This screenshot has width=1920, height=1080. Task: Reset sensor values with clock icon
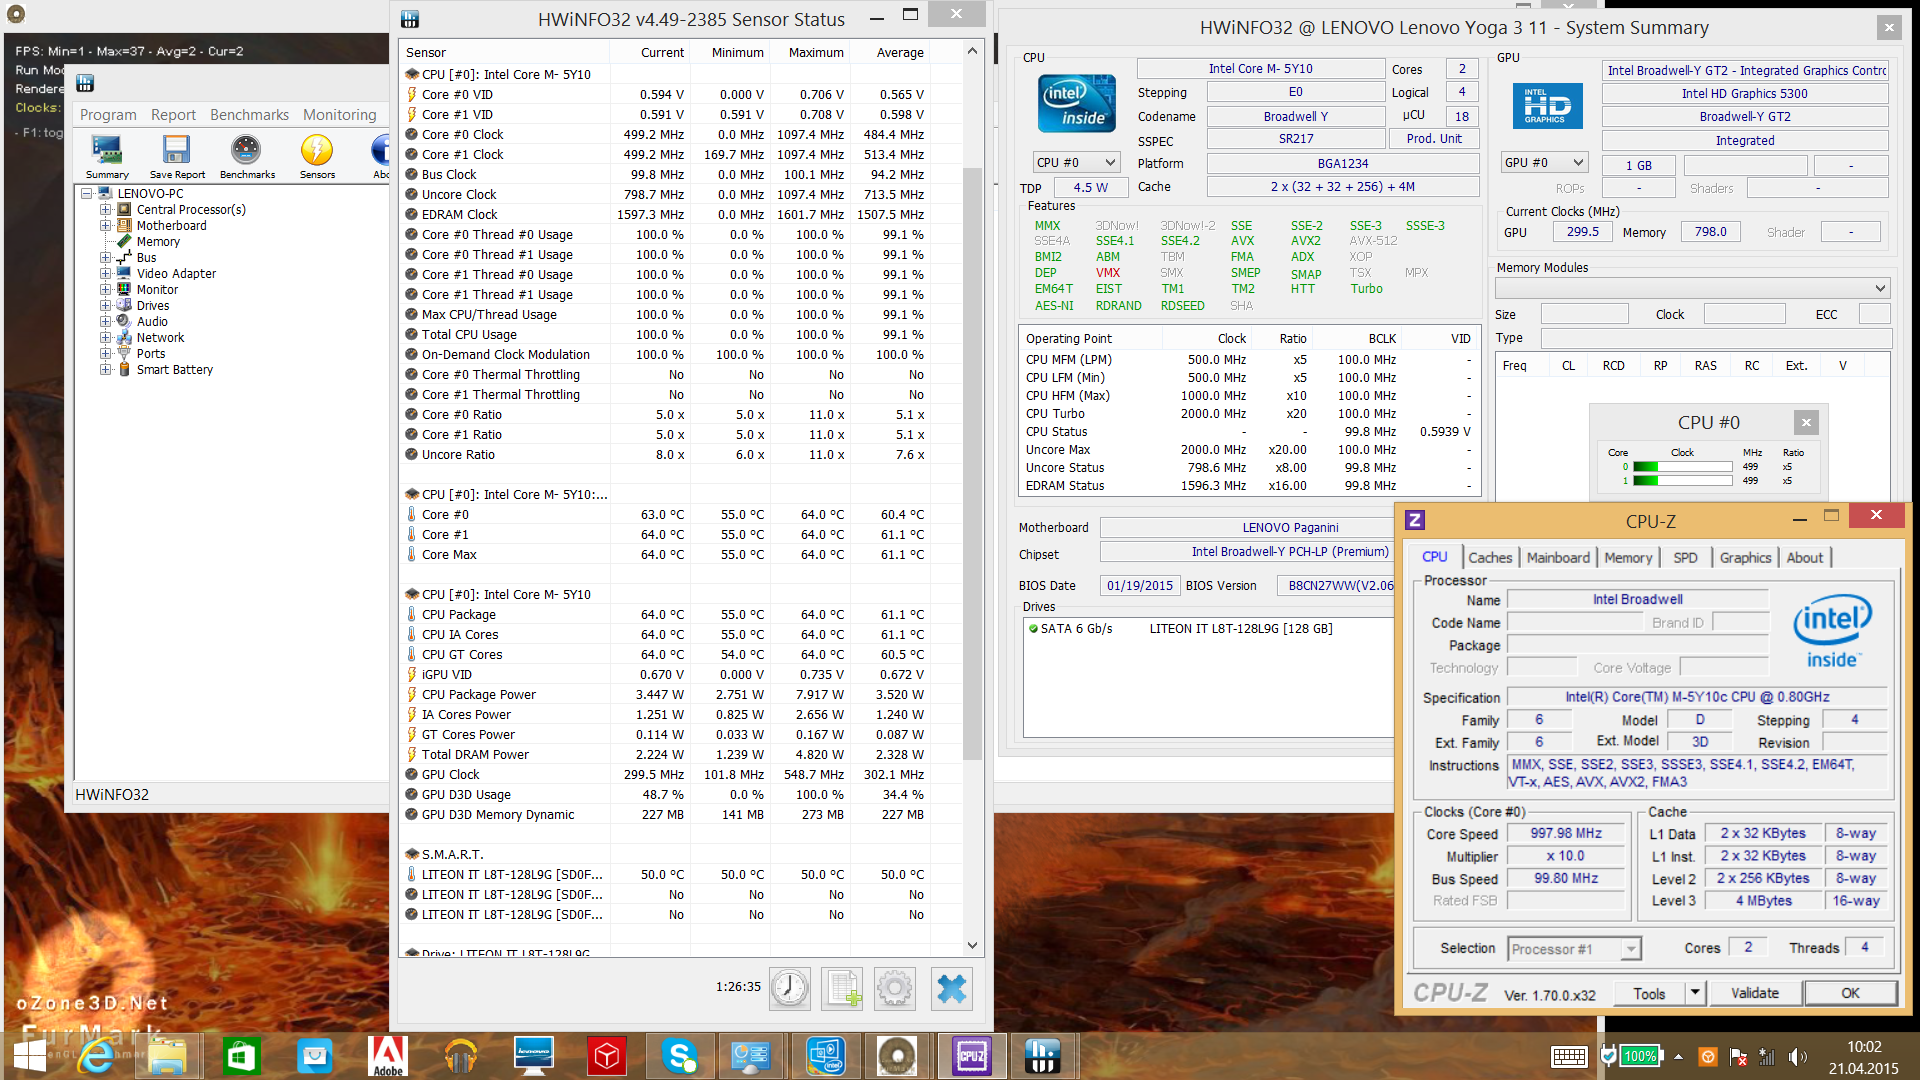coord(789,988)
